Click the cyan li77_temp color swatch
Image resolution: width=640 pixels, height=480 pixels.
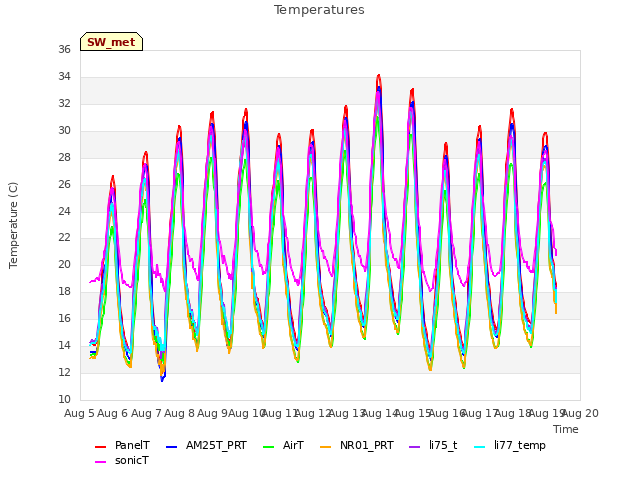[480, 447]
